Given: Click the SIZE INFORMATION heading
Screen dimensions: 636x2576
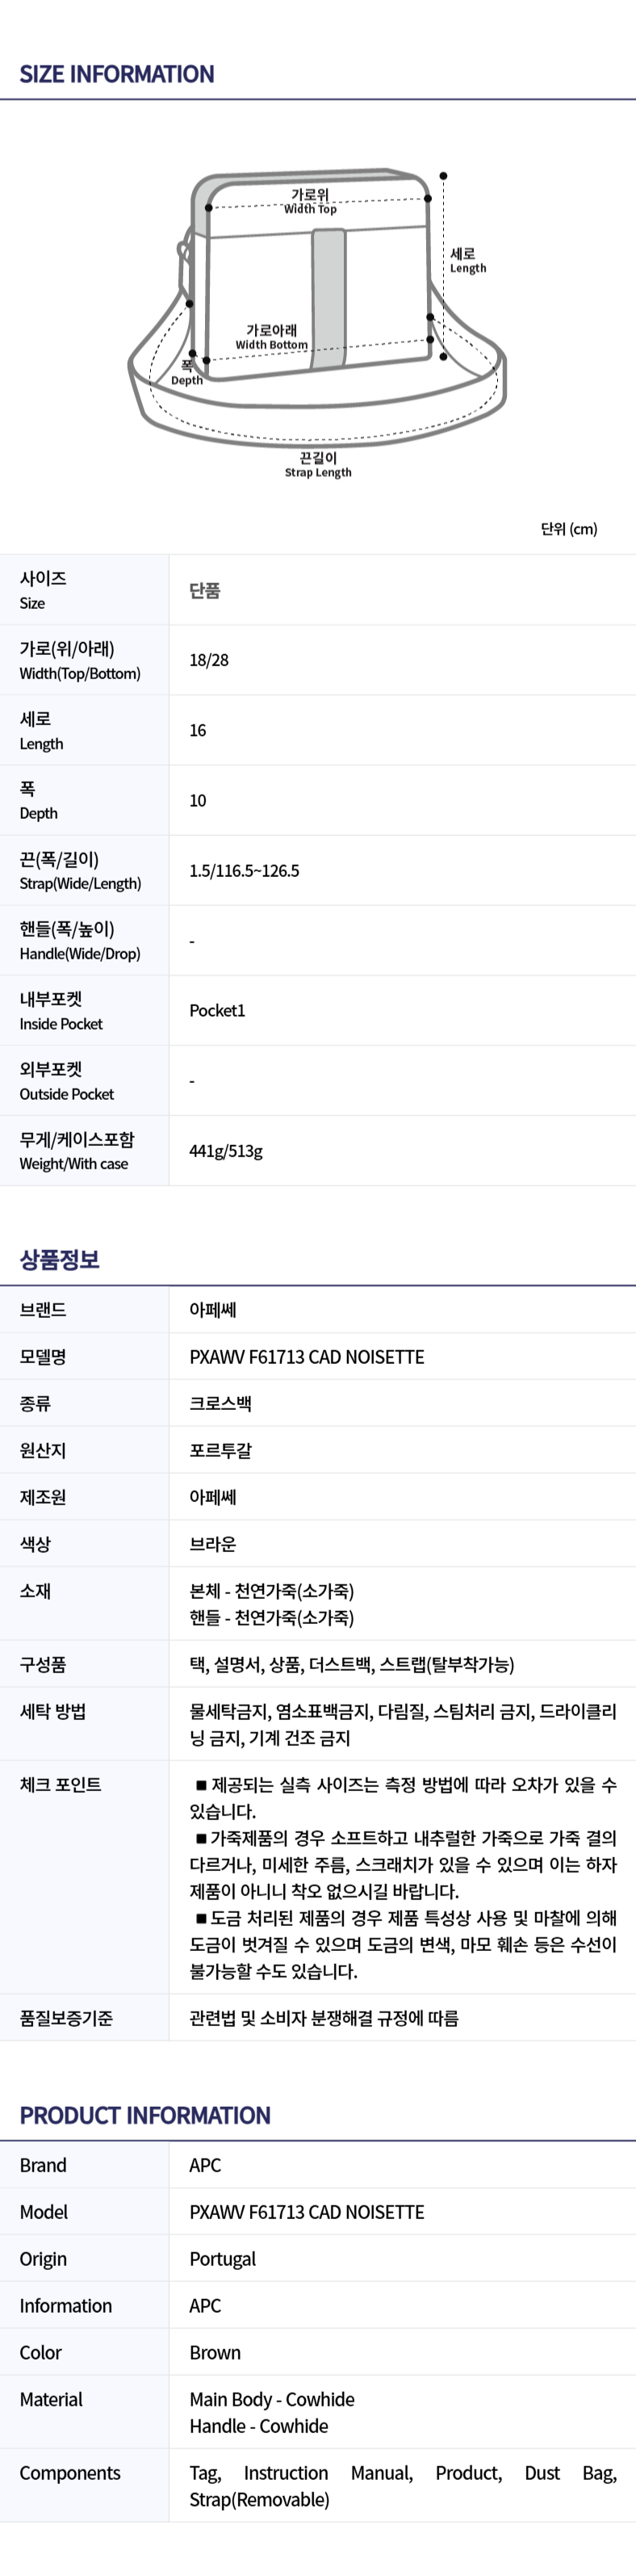Looking at the screenshot, I should point(117,74).
